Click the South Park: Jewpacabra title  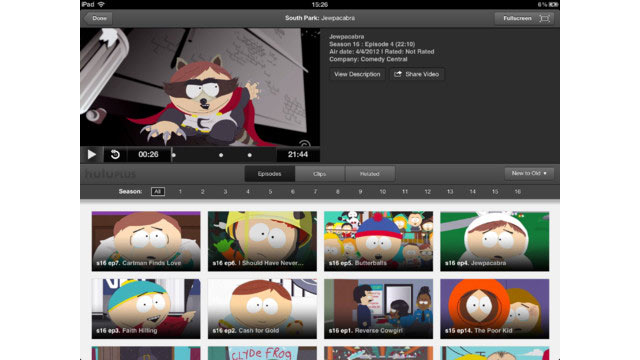click(320, 18)
